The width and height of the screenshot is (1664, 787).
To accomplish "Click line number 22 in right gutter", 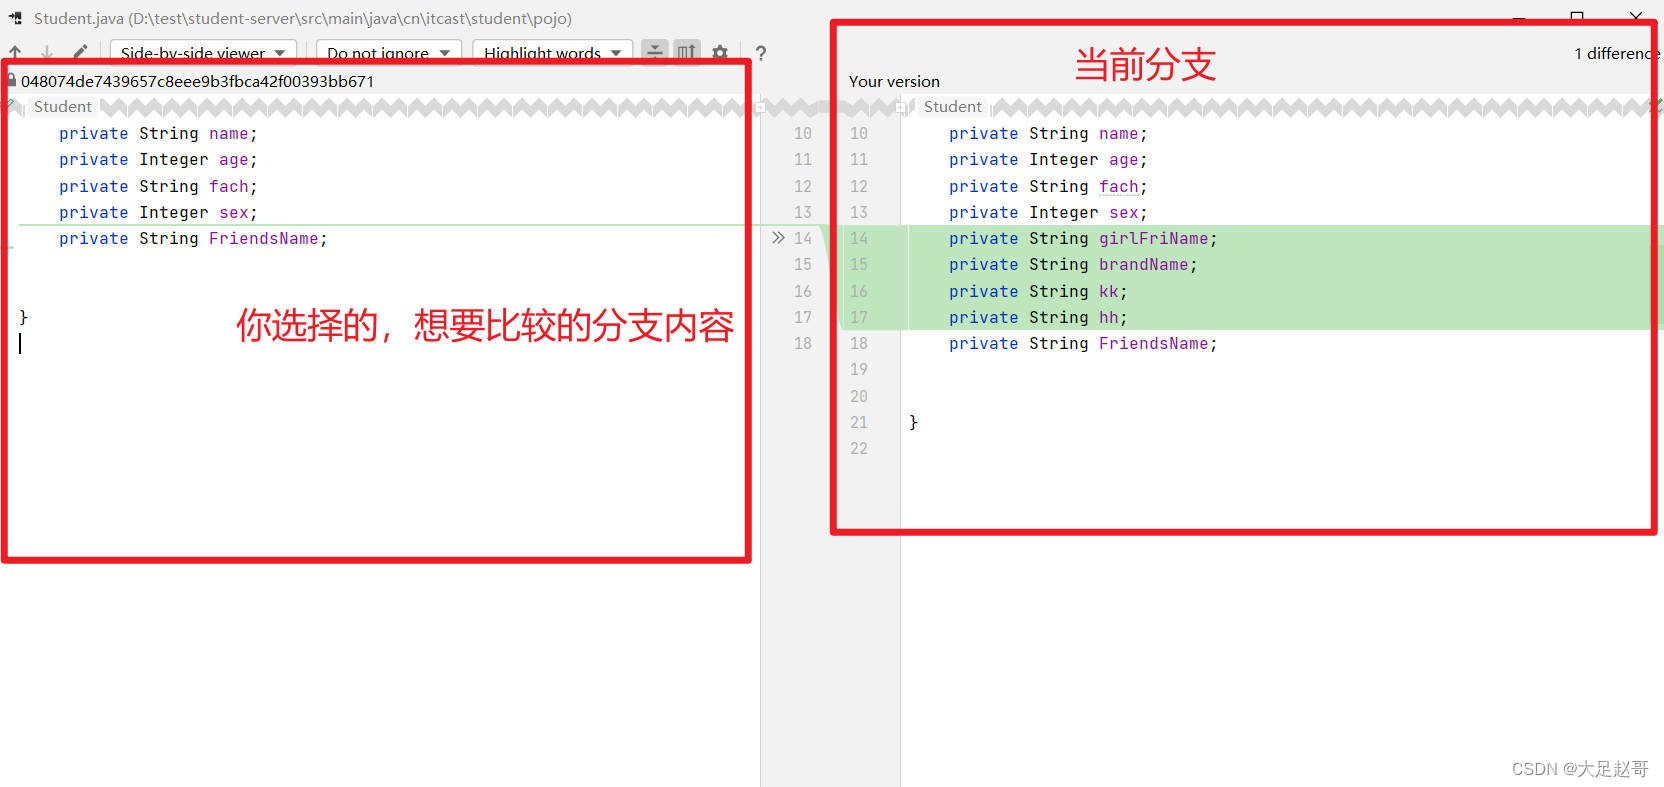I will click(859, 448).
